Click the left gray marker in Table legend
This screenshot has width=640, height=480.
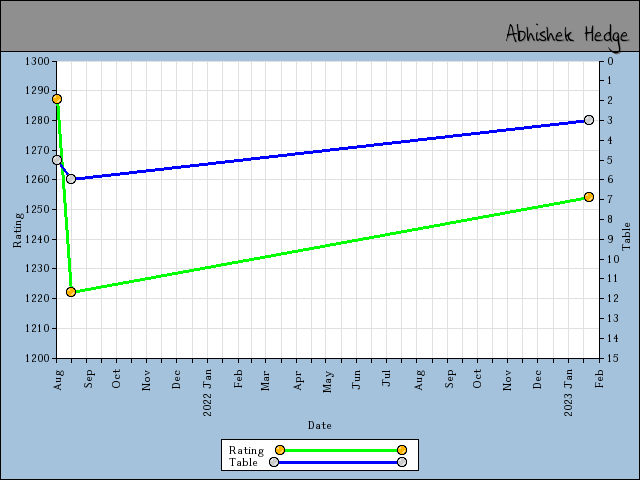click(x=274, y=462)
